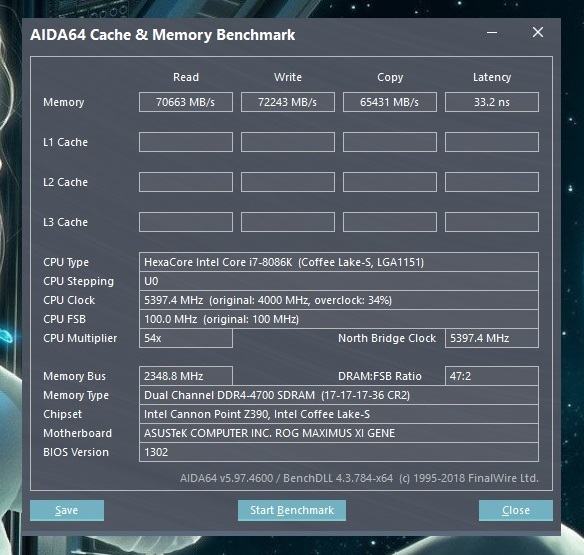The height and width of the screenshot is (555, 584).
Task: Click the CPU Type label
Action: pyautogui.click(x=66, y=262)
